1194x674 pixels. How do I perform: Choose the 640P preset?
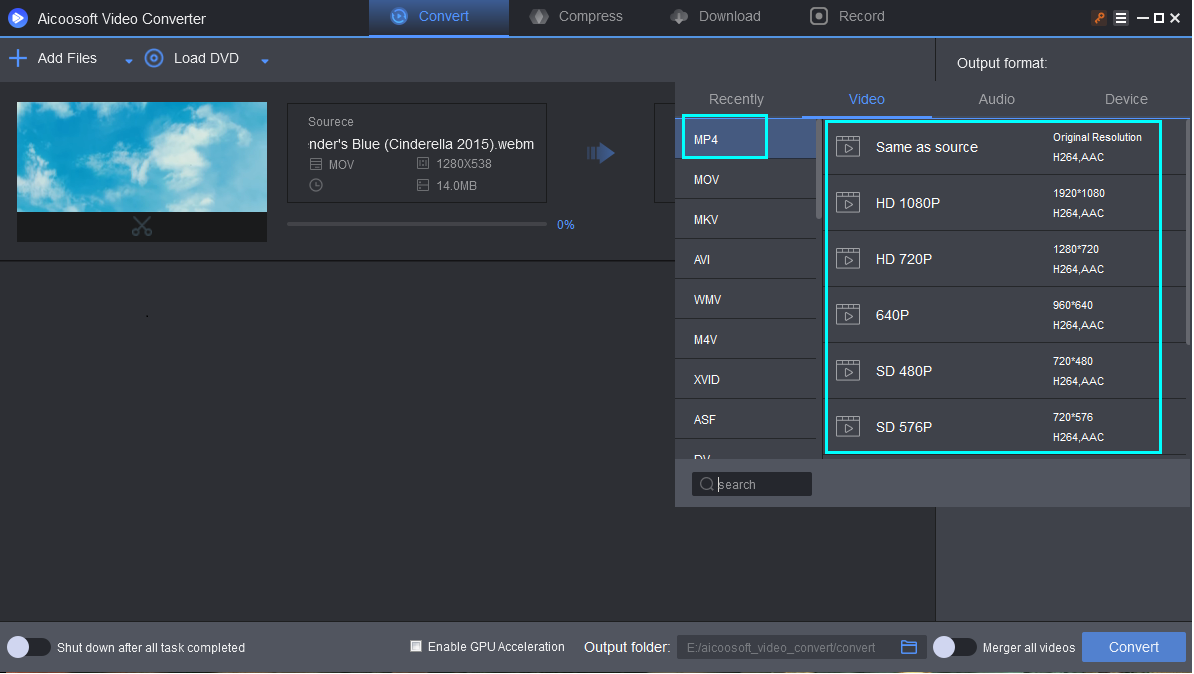tap(1004, 315)
